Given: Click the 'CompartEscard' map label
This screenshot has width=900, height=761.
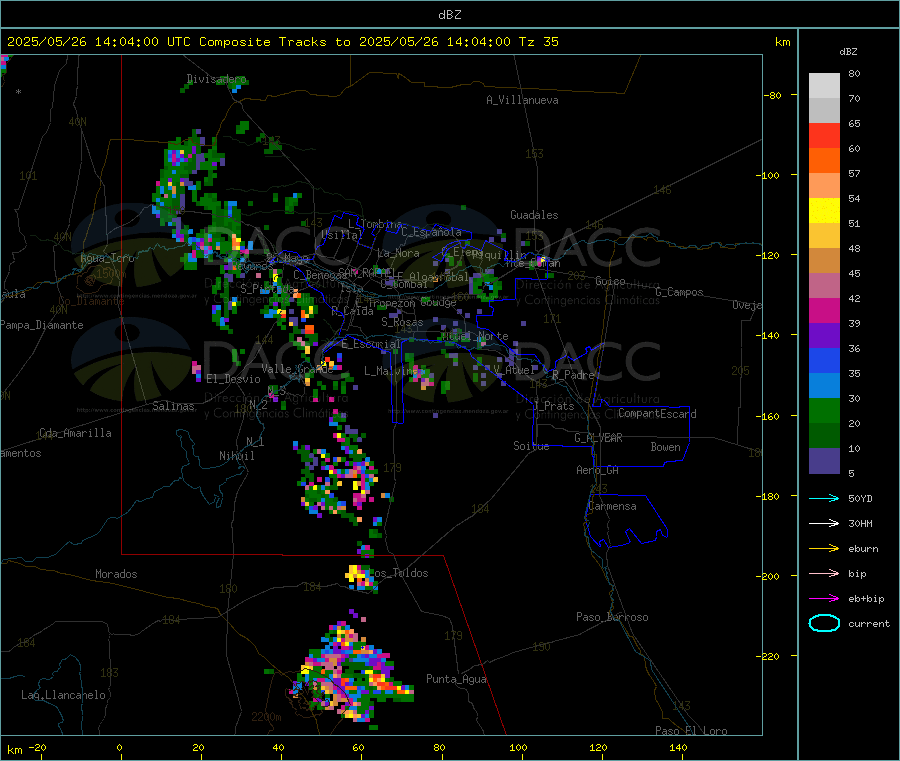Looking at the screenshot, I should (x=657, y=413).
